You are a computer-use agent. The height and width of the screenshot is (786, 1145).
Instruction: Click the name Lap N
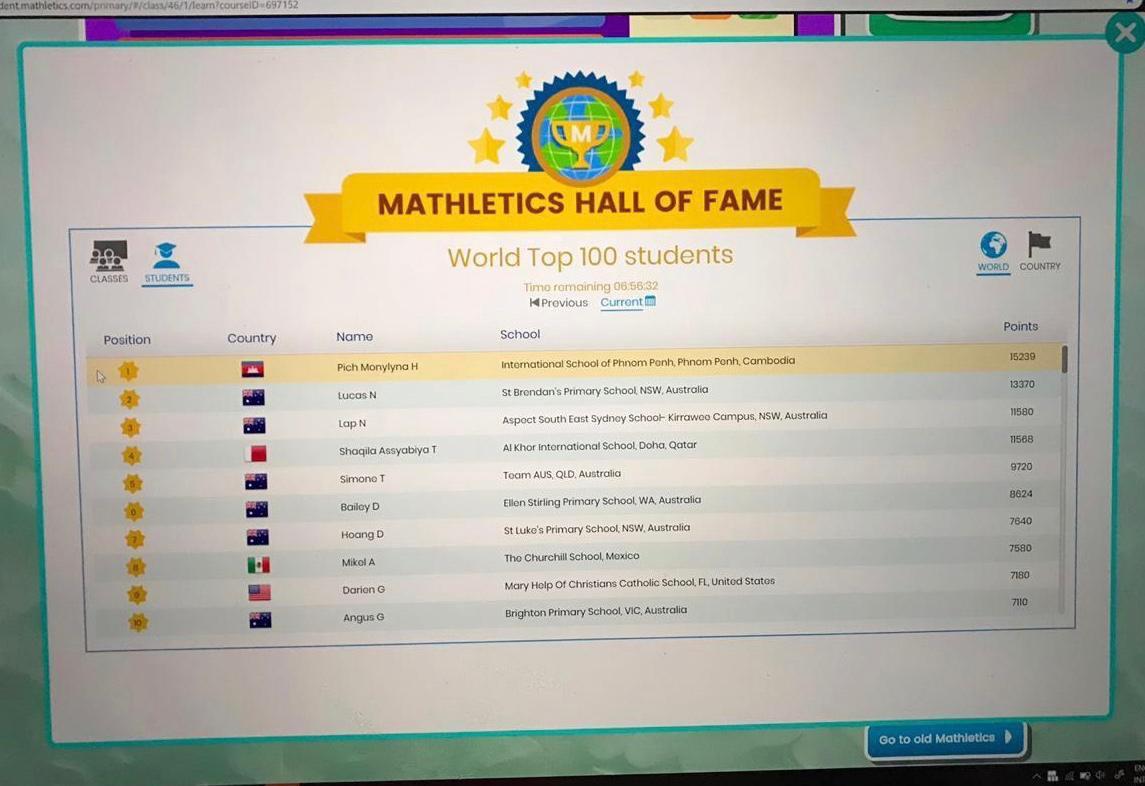point(352,423)
